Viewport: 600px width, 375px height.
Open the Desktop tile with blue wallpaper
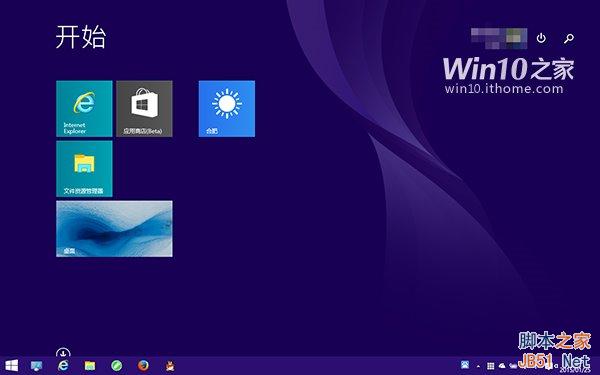[114, 229]
